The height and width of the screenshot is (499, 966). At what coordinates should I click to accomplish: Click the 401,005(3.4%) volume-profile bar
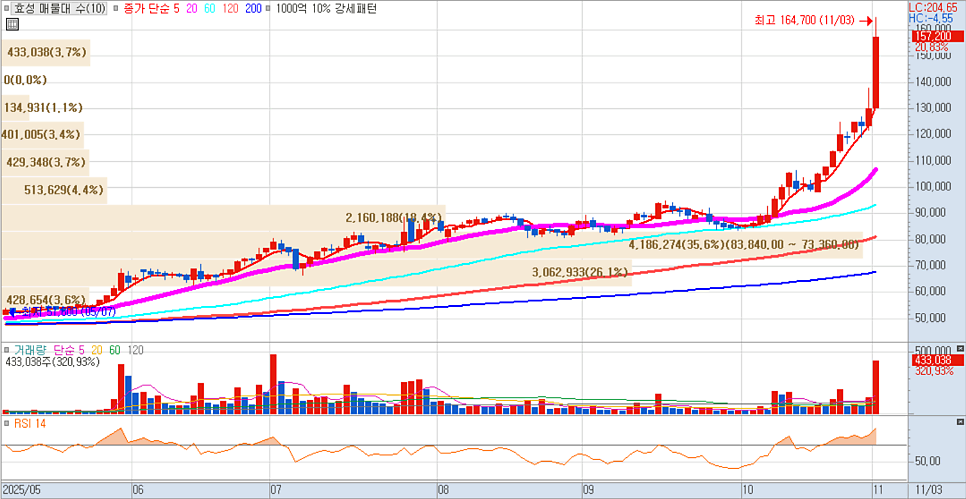click(42, 134)
